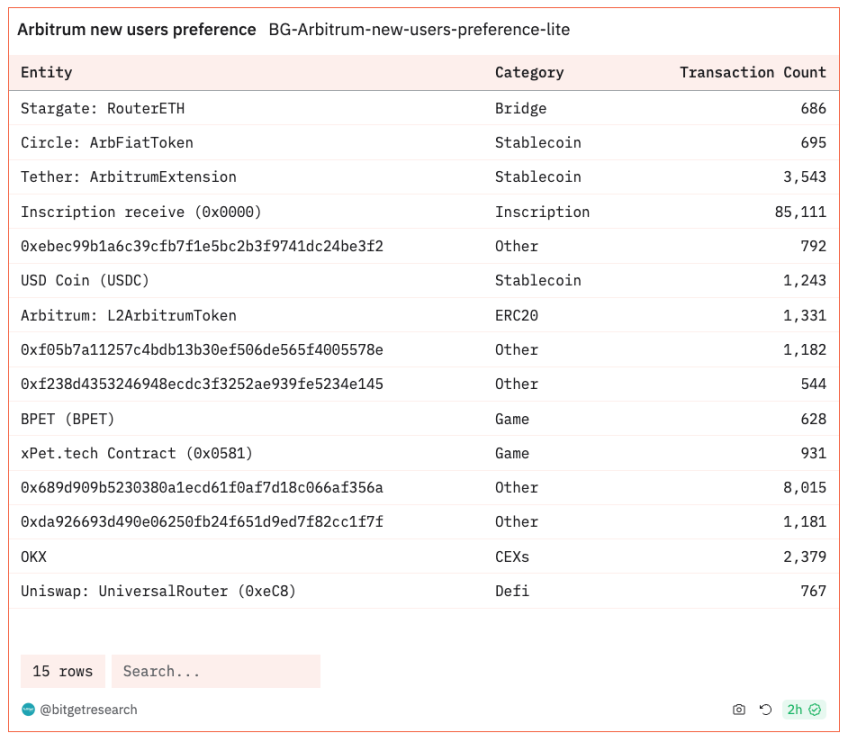Image resolution: width=848 pixels, height=742 pixels.
Task: Select the Stargate: RouterETH entity cell
Action: click(103, 108)
